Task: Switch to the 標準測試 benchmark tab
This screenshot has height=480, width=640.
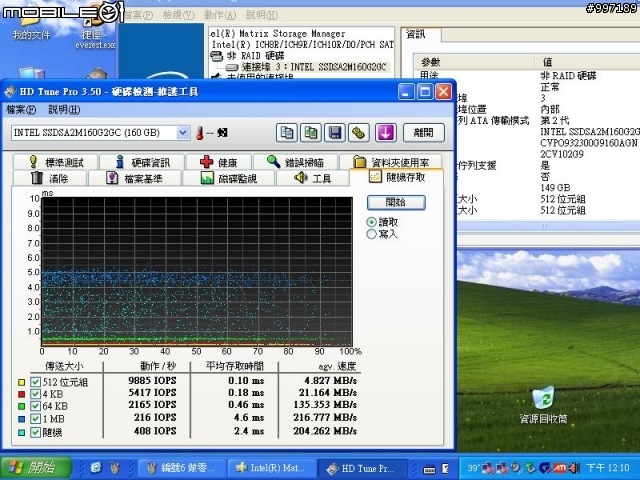Action: (x=55, y=162)
